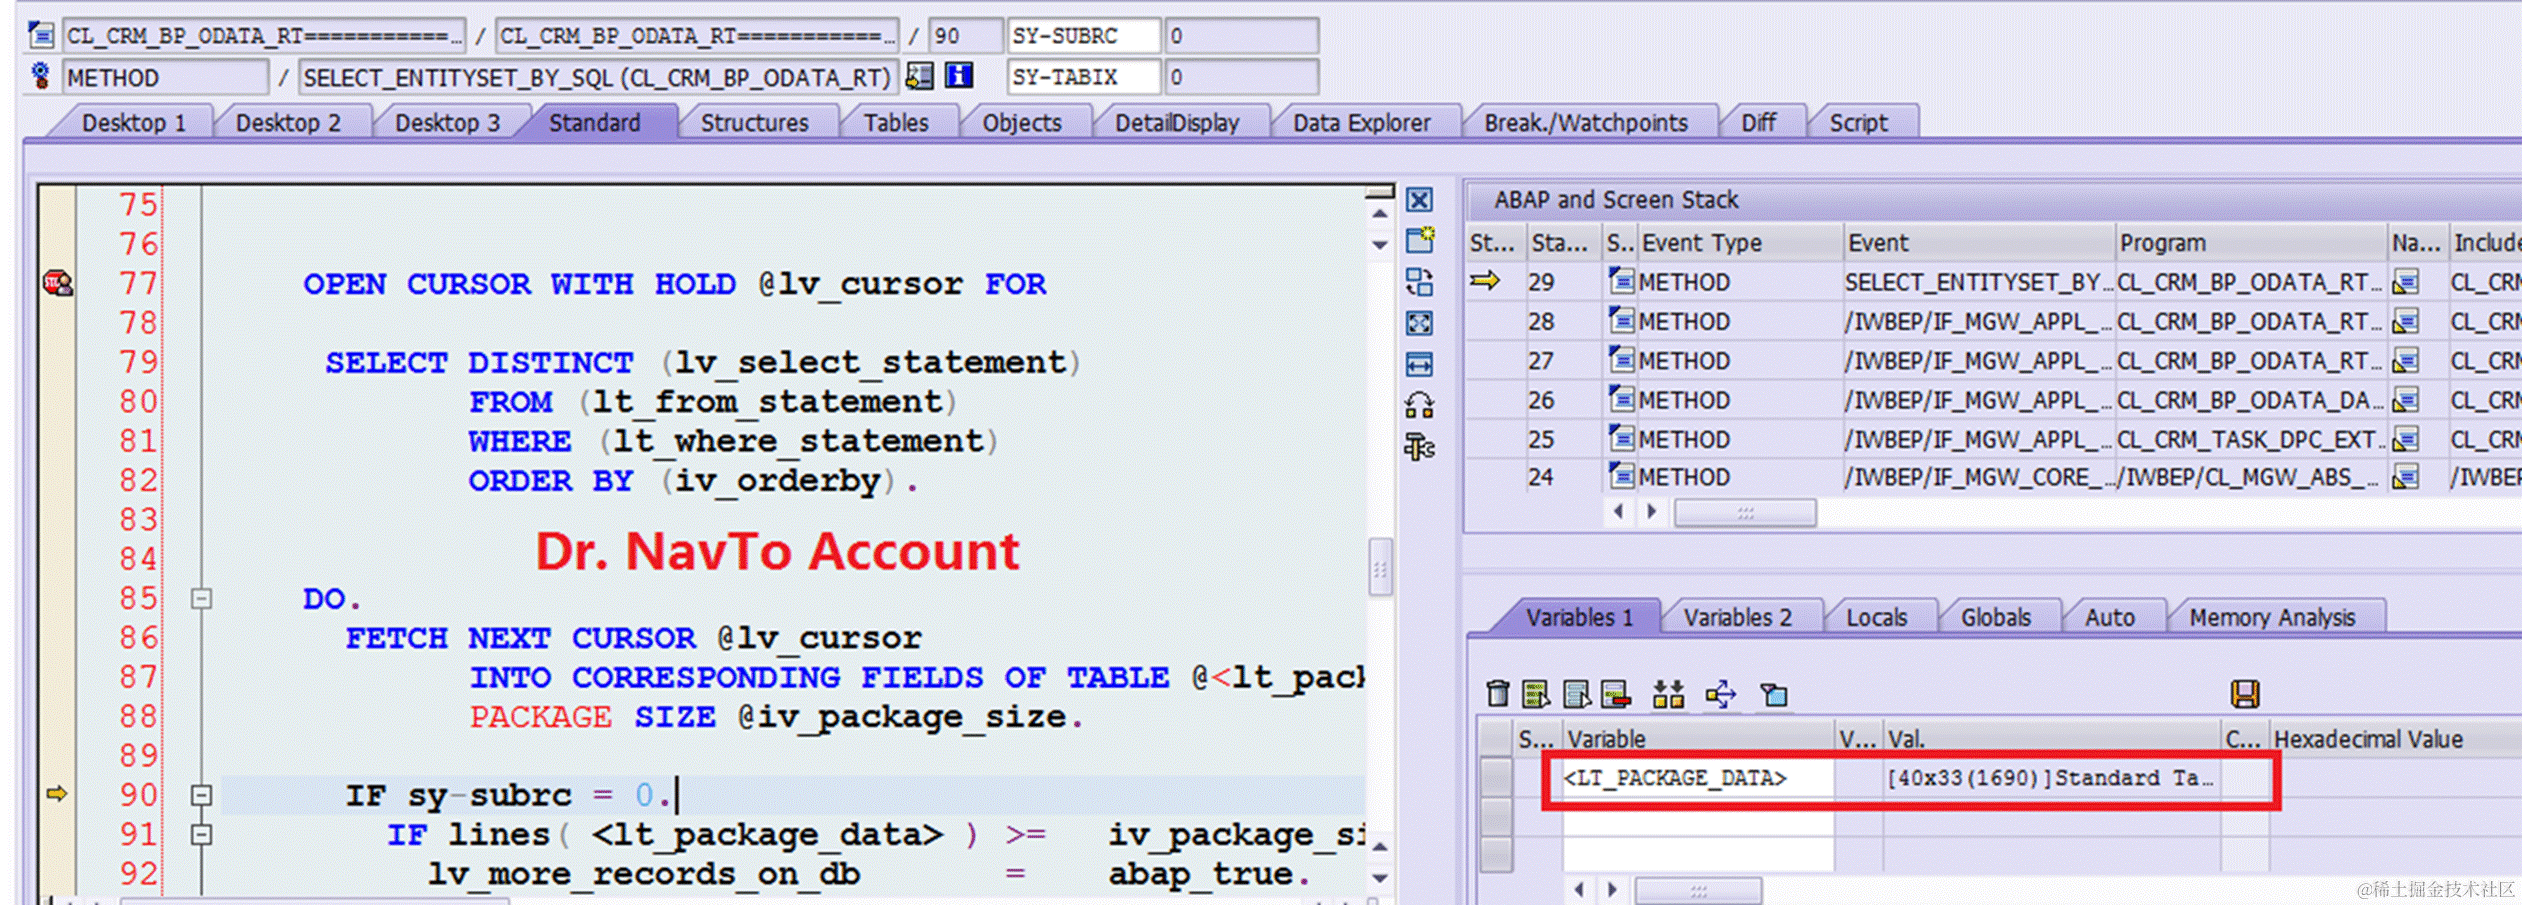Click the breakpoint icon at line 77
2522x905 pixels.
point(58,284)
